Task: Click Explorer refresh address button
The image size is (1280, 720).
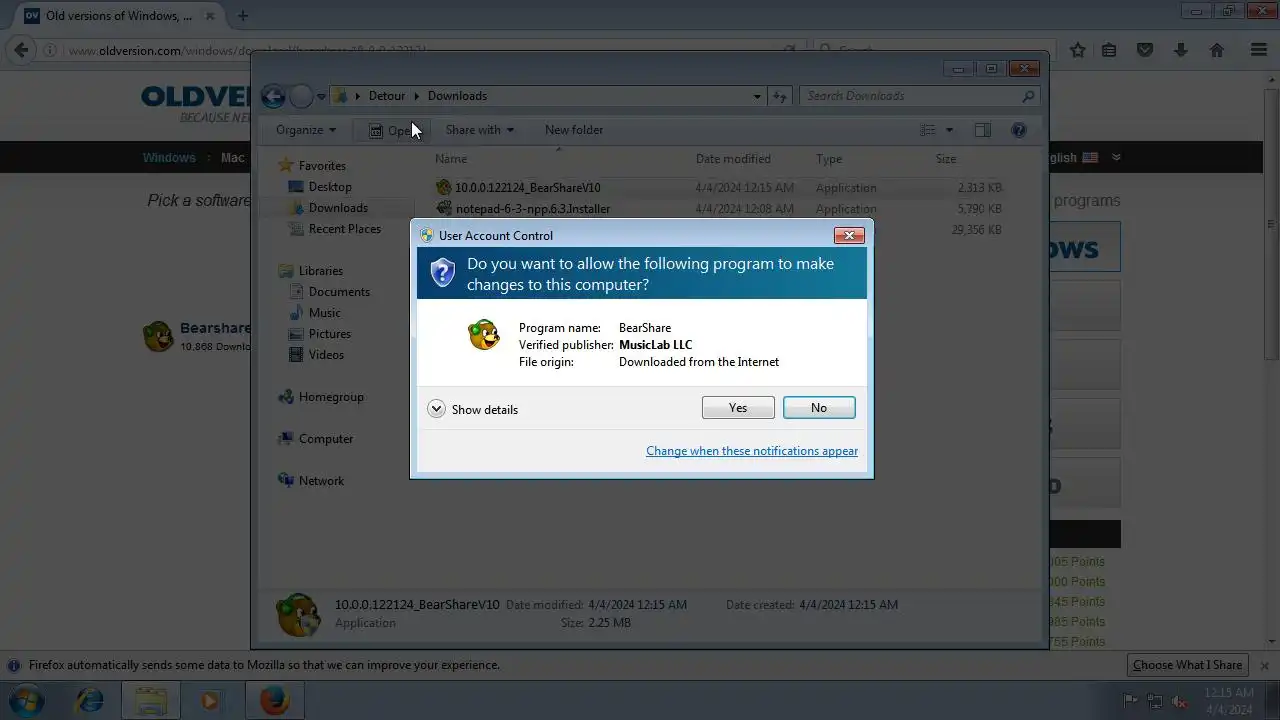Action: (x=780, y=97)
